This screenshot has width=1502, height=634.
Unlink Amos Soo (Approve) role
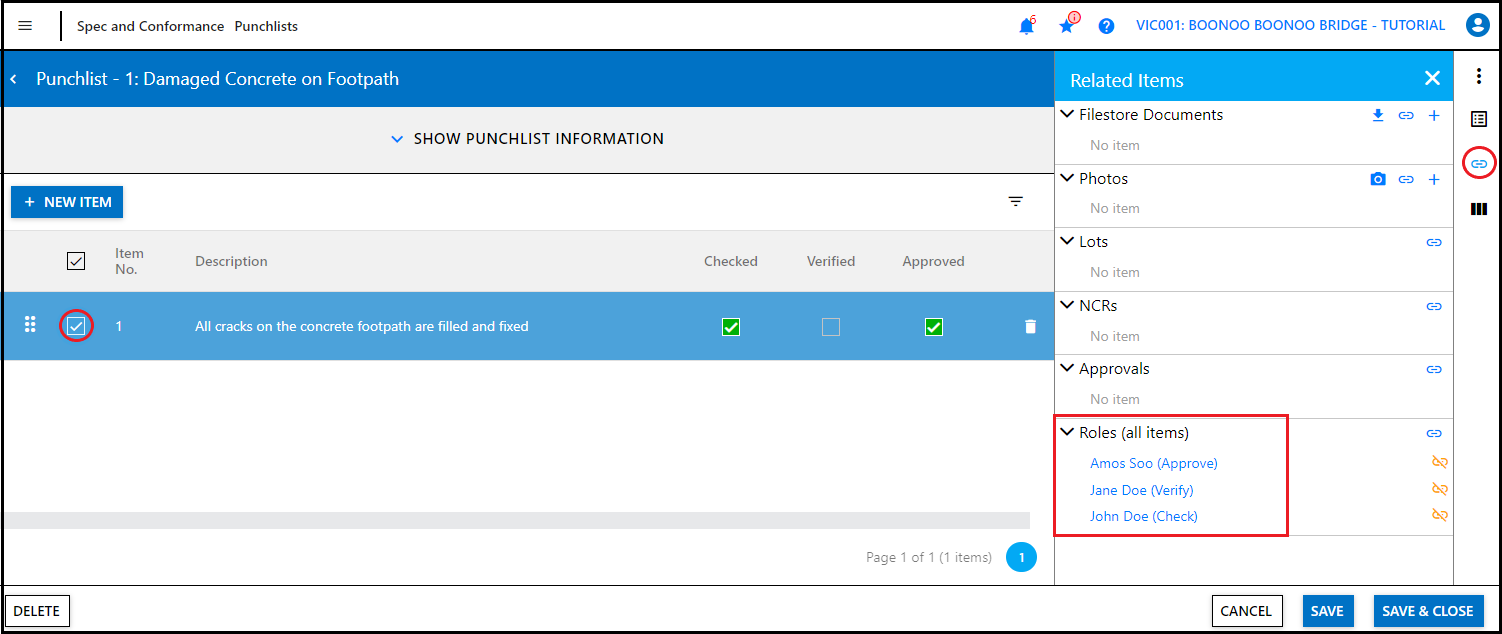tap(1439, 463)
